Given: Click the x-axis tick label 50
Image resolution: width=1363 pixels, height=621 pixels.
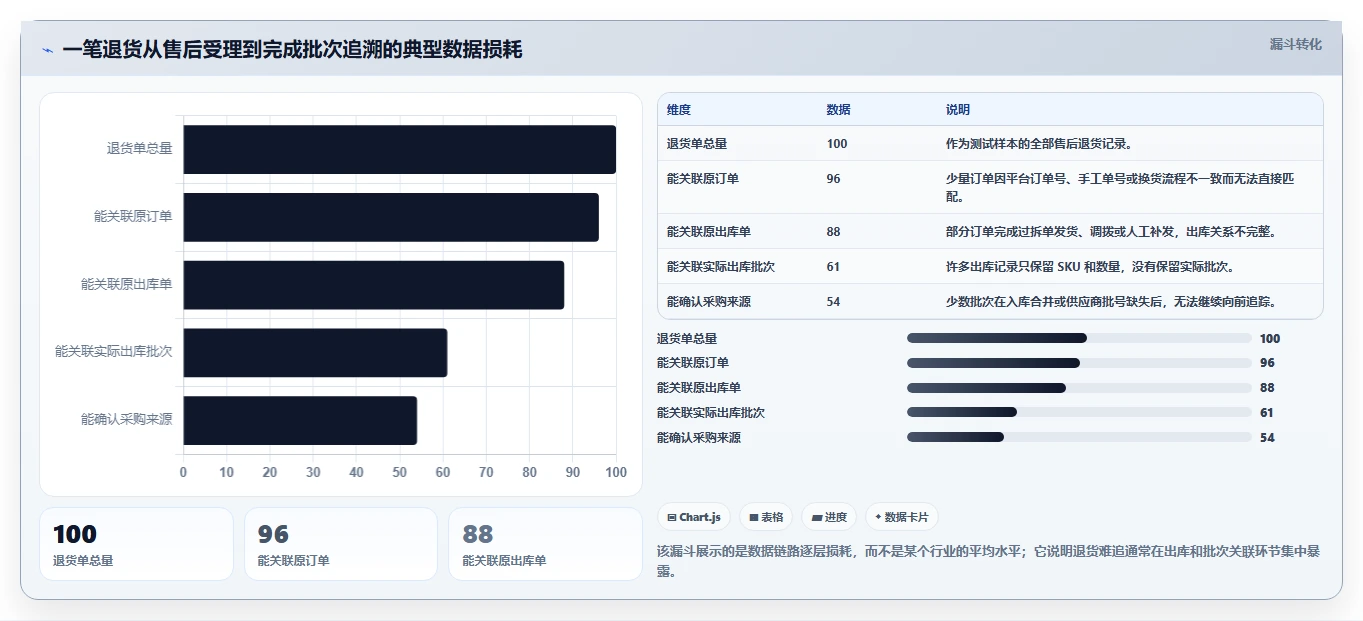Looking at the screenshot, I should point(400,472).
